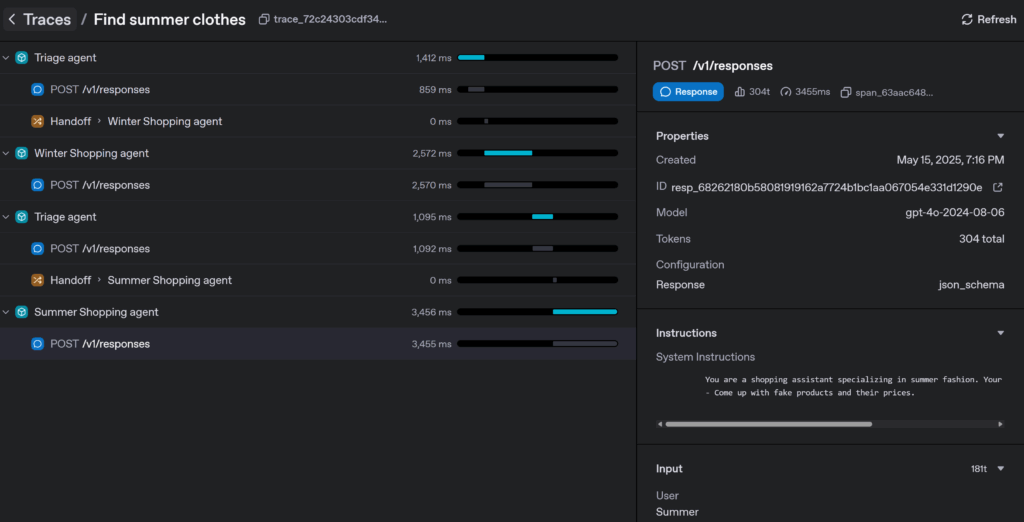
Task: Click the horizontal instructions scrollbar thumb
Action: (x=769, y=424)
